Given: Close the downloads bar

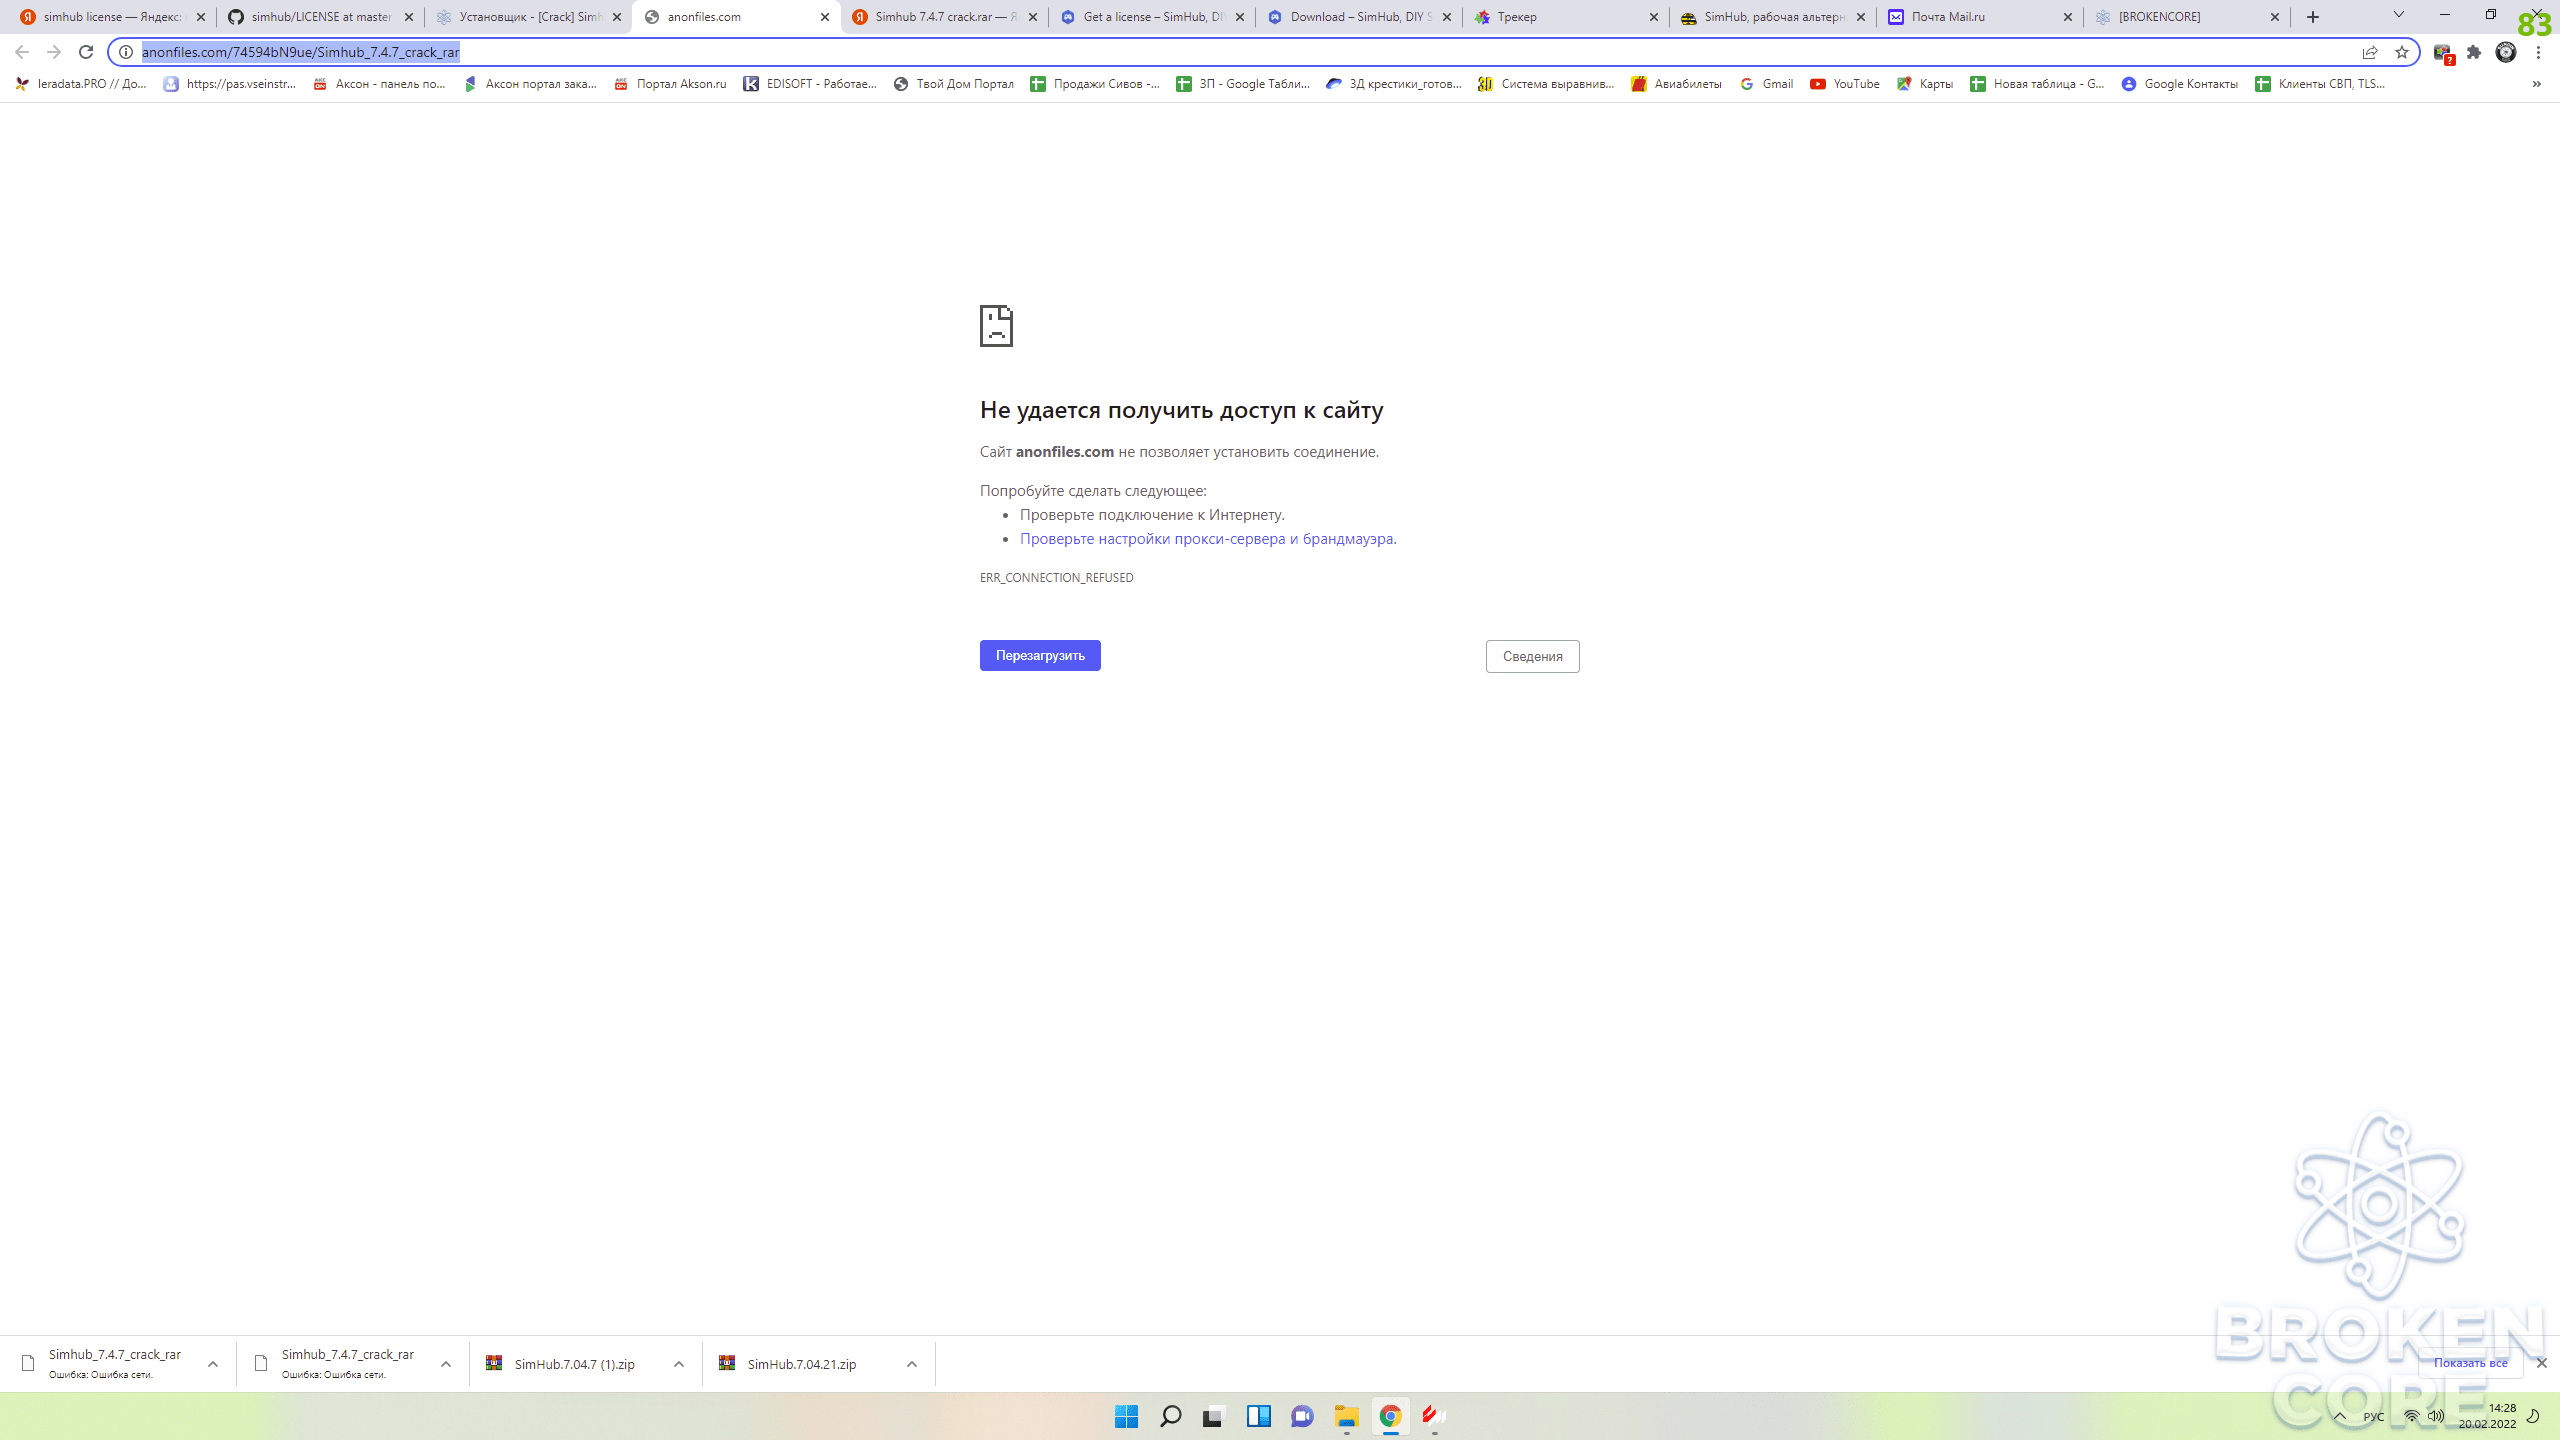Looking at the screenshot, I should [x=2541, y=1363].
